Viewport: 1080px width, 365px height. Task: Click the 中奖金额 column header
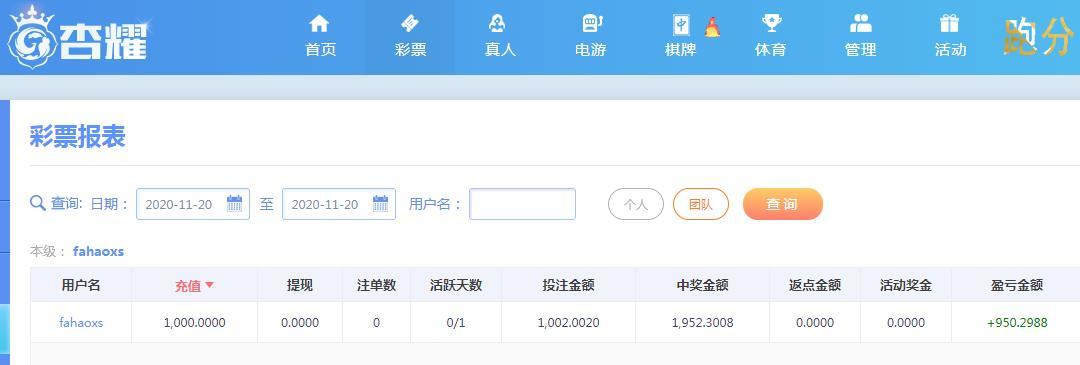pos(703,285)
